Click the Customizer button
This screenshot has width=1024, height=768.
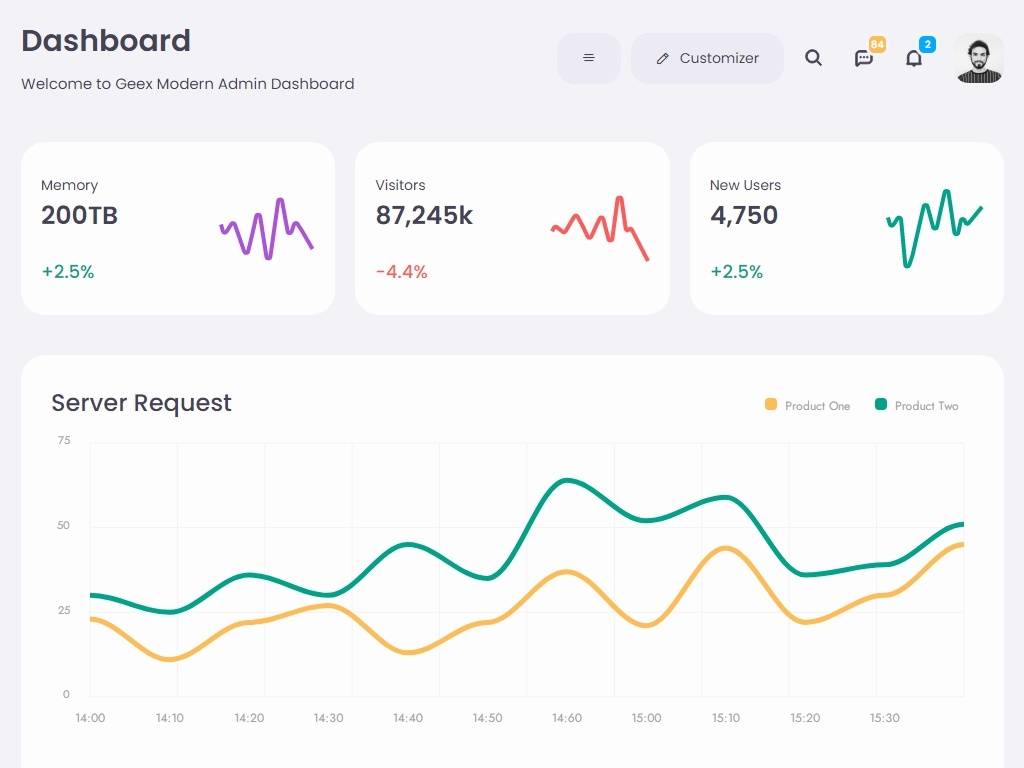coord(707,58)
